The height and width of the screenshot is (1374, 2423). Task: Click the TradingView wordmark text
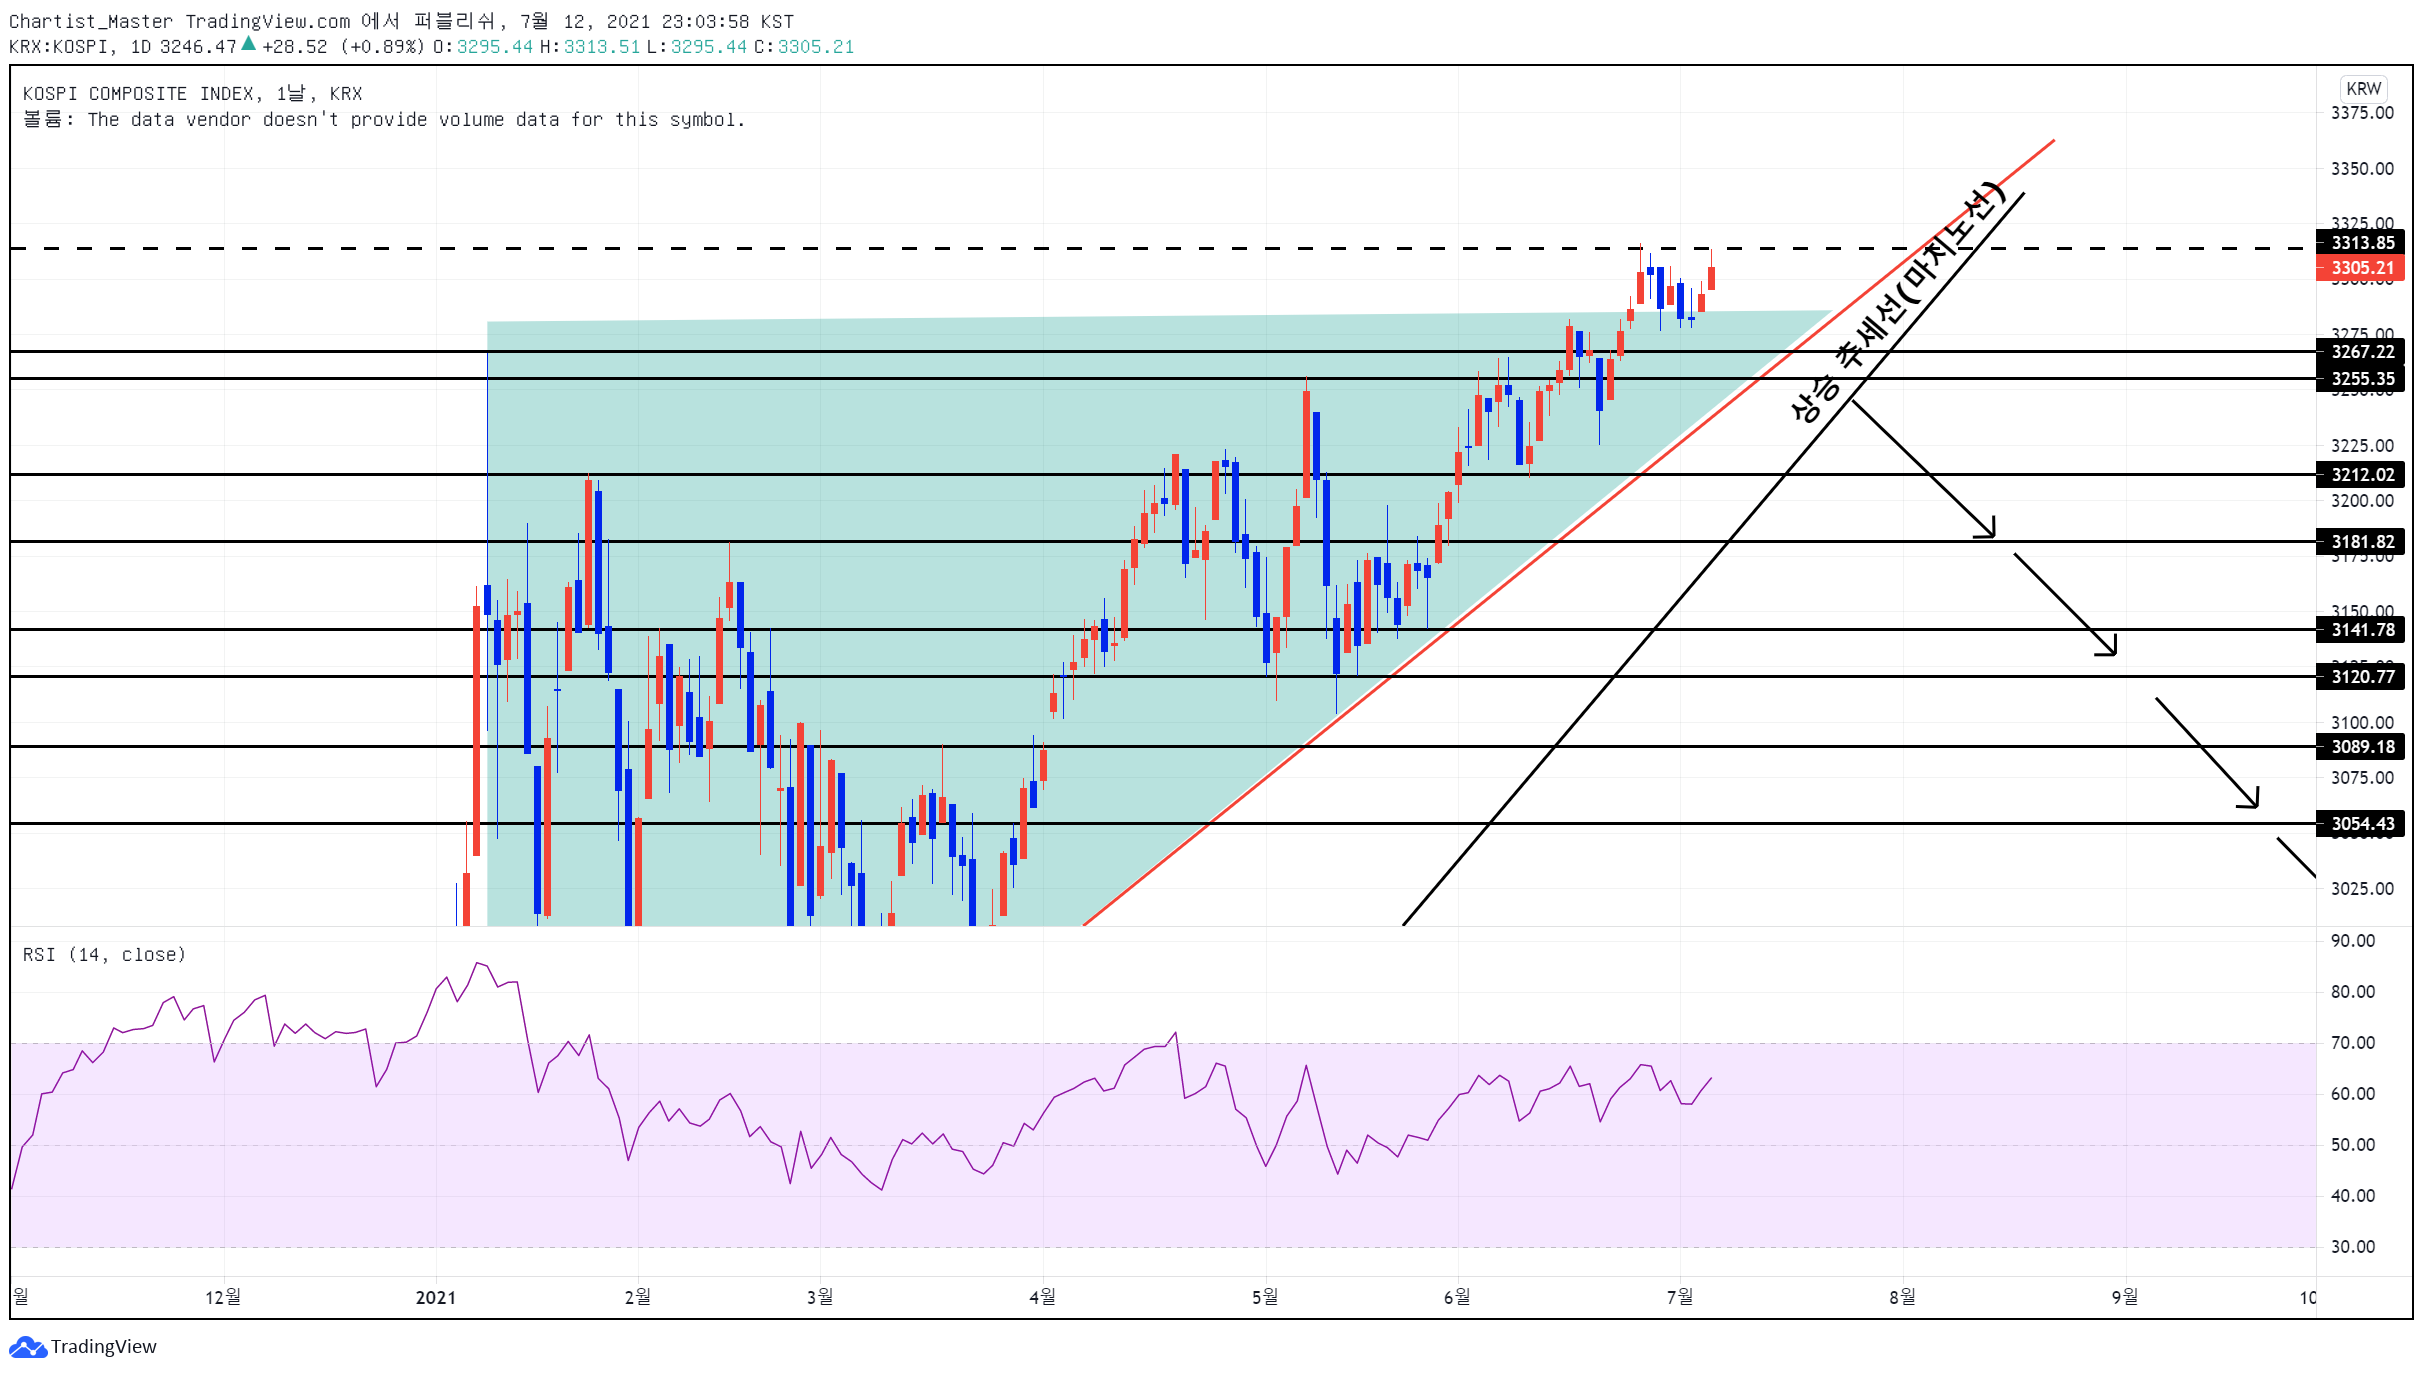coord(104,1347)
